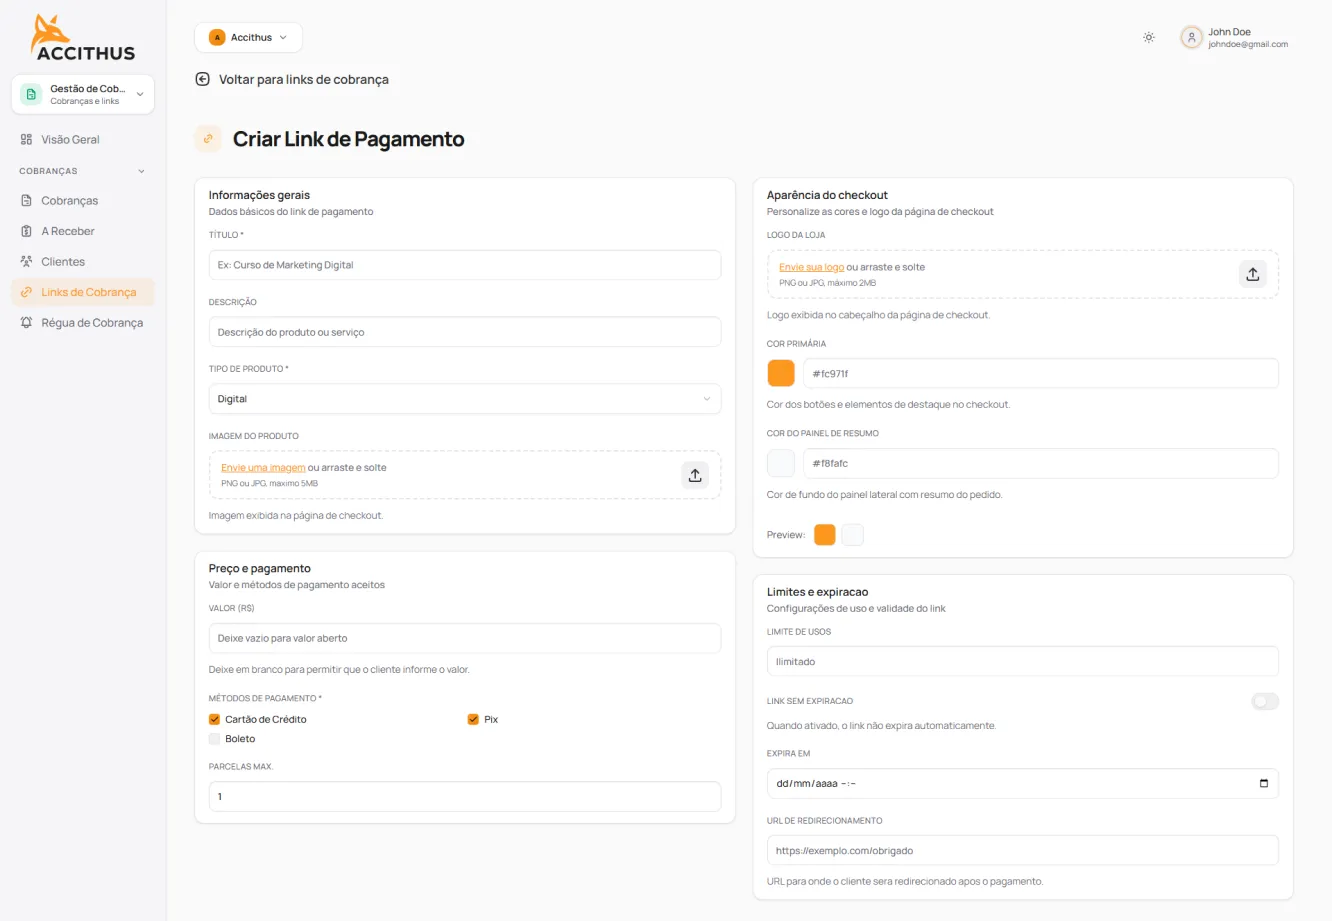This screenshot has height=921, width=1332.
Task: Click the Cor do Painel de Resumo swatch
Action: [781, 463]
